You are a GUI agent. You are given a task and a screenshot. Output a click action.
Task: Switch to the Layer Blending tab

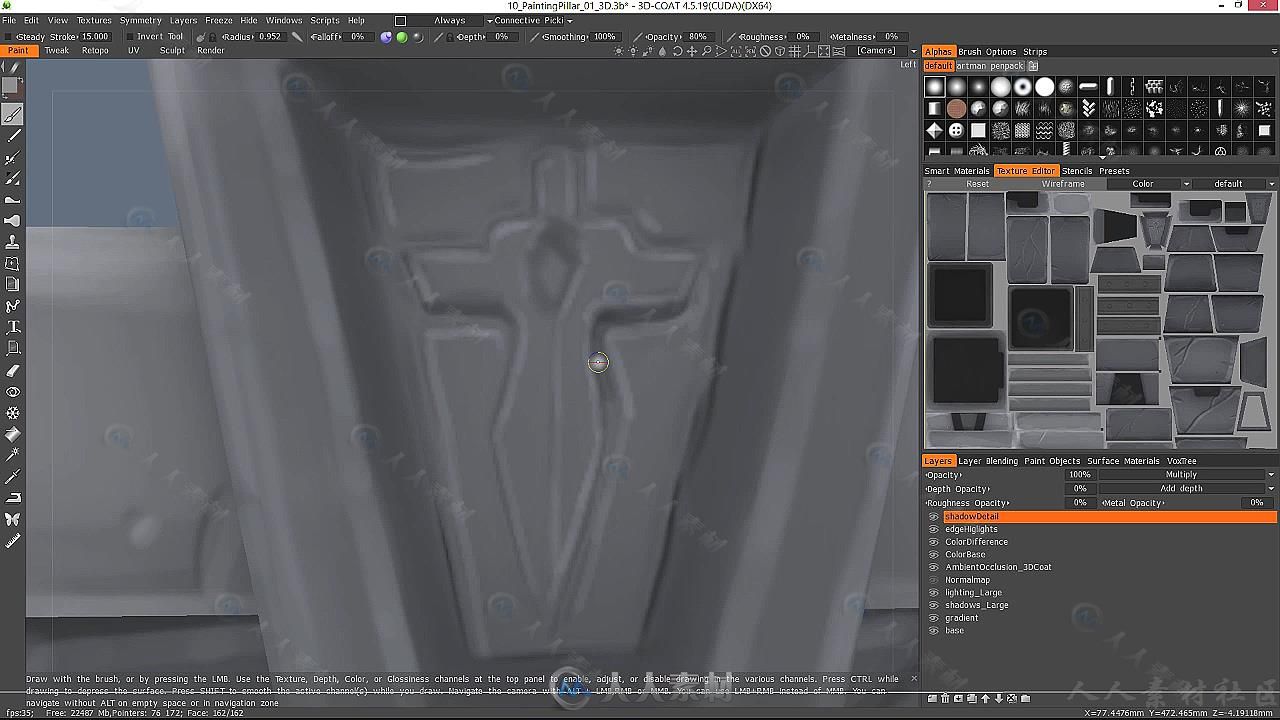[x=988, y=461]
